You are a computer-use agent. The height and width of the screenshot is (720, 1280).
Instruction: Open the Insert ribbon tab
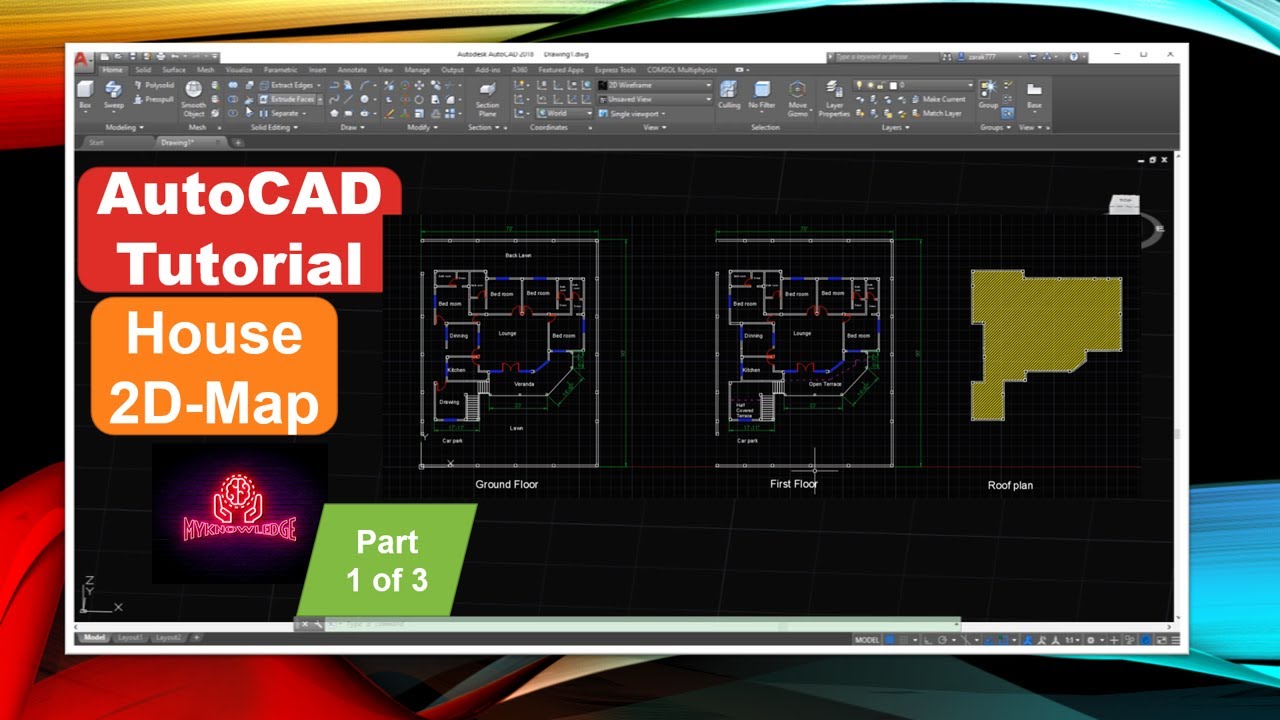(317, 70)
